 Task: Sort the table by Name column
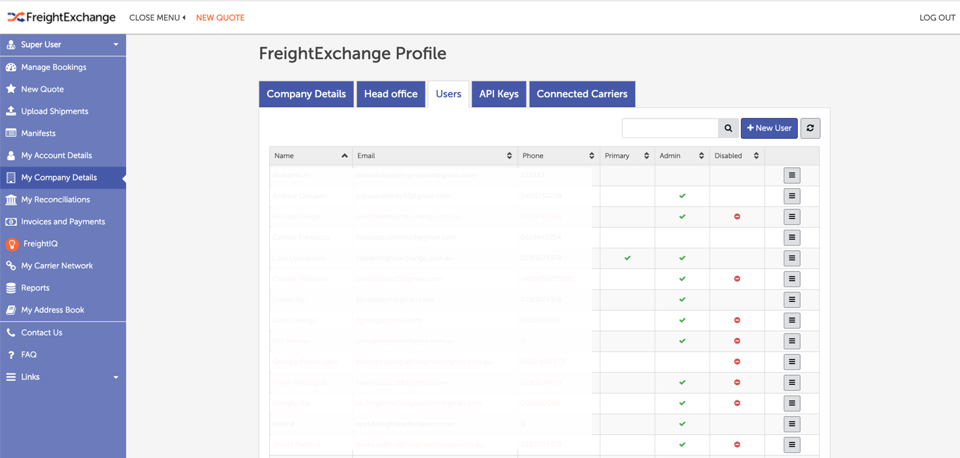coord(311,156)
